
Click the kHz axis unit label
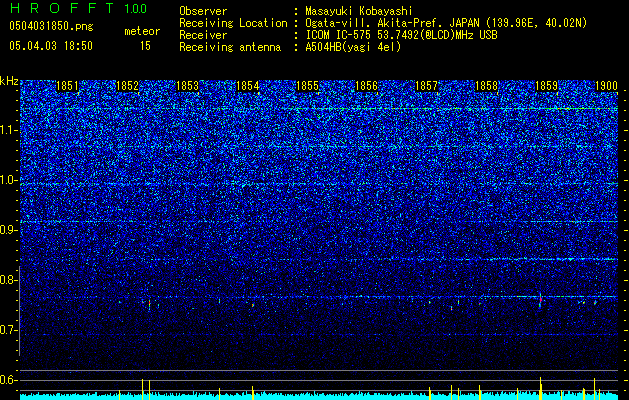coord(9,81)
